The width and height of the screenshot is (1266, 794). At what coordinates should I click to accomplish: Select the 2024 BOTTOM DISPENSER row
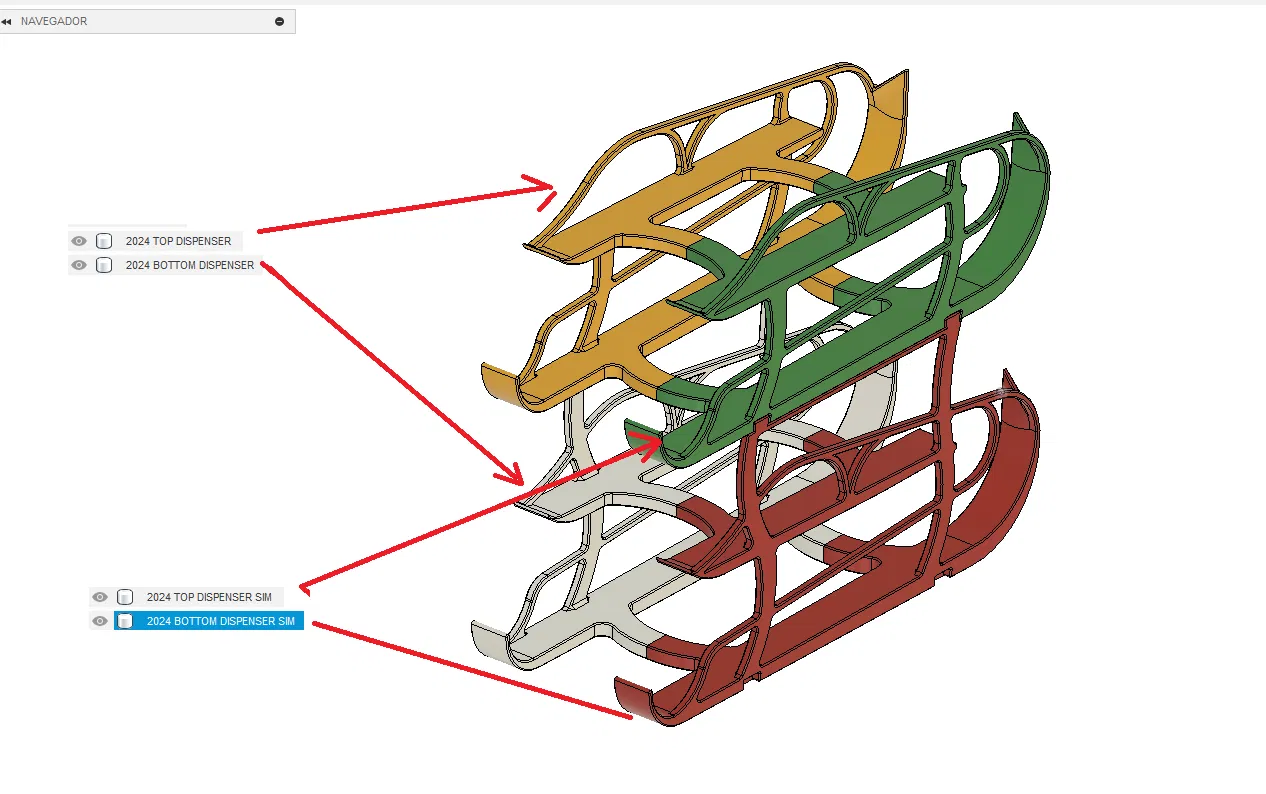pyautogui.click(x=164, y=265)
